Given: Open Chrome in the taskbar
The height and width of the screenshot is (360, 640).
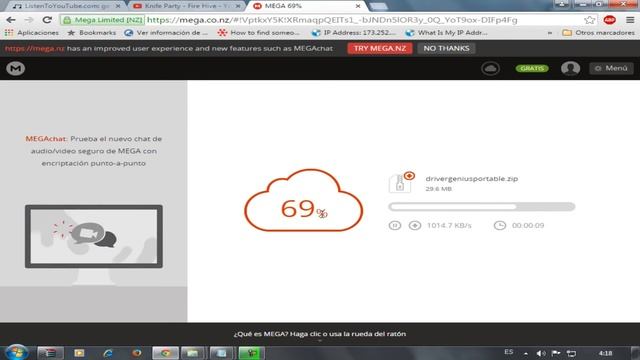Looking at the screenshot, I should 165,353.
